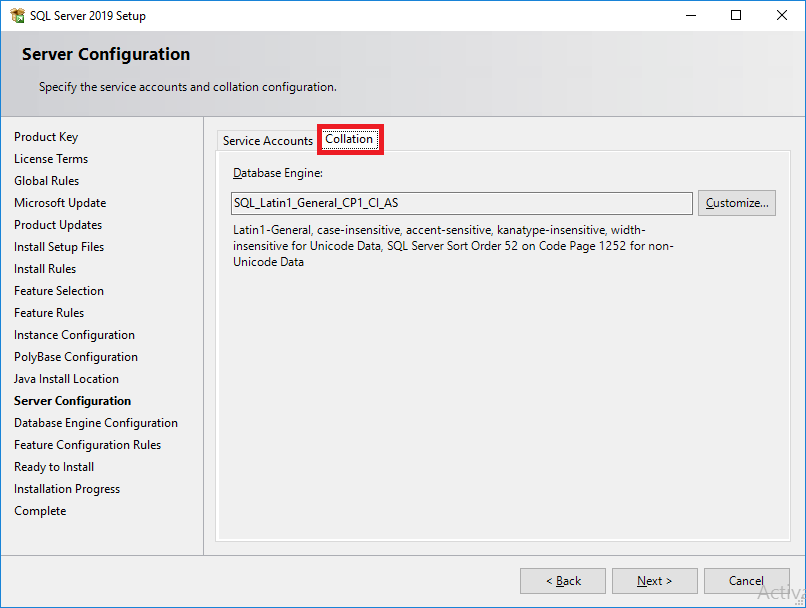Click the Database Engine label
Image resolution: width=806 pixels, height=608 pixels.
click(x=278, y=173)
